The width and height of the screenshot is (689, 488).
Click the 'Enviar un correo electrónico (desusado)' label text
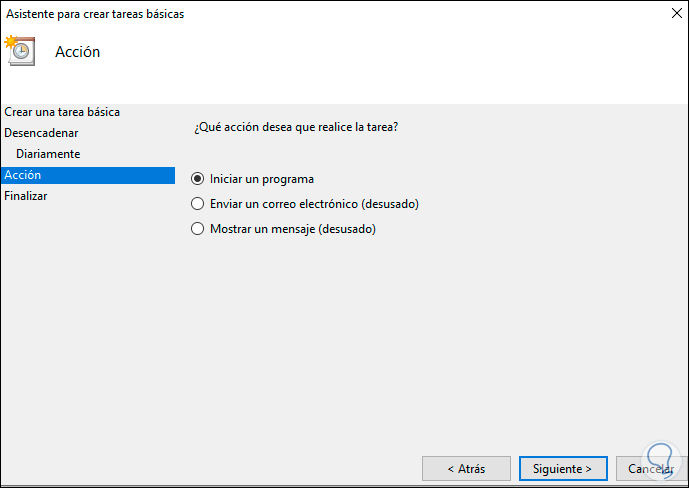[314, 204]
